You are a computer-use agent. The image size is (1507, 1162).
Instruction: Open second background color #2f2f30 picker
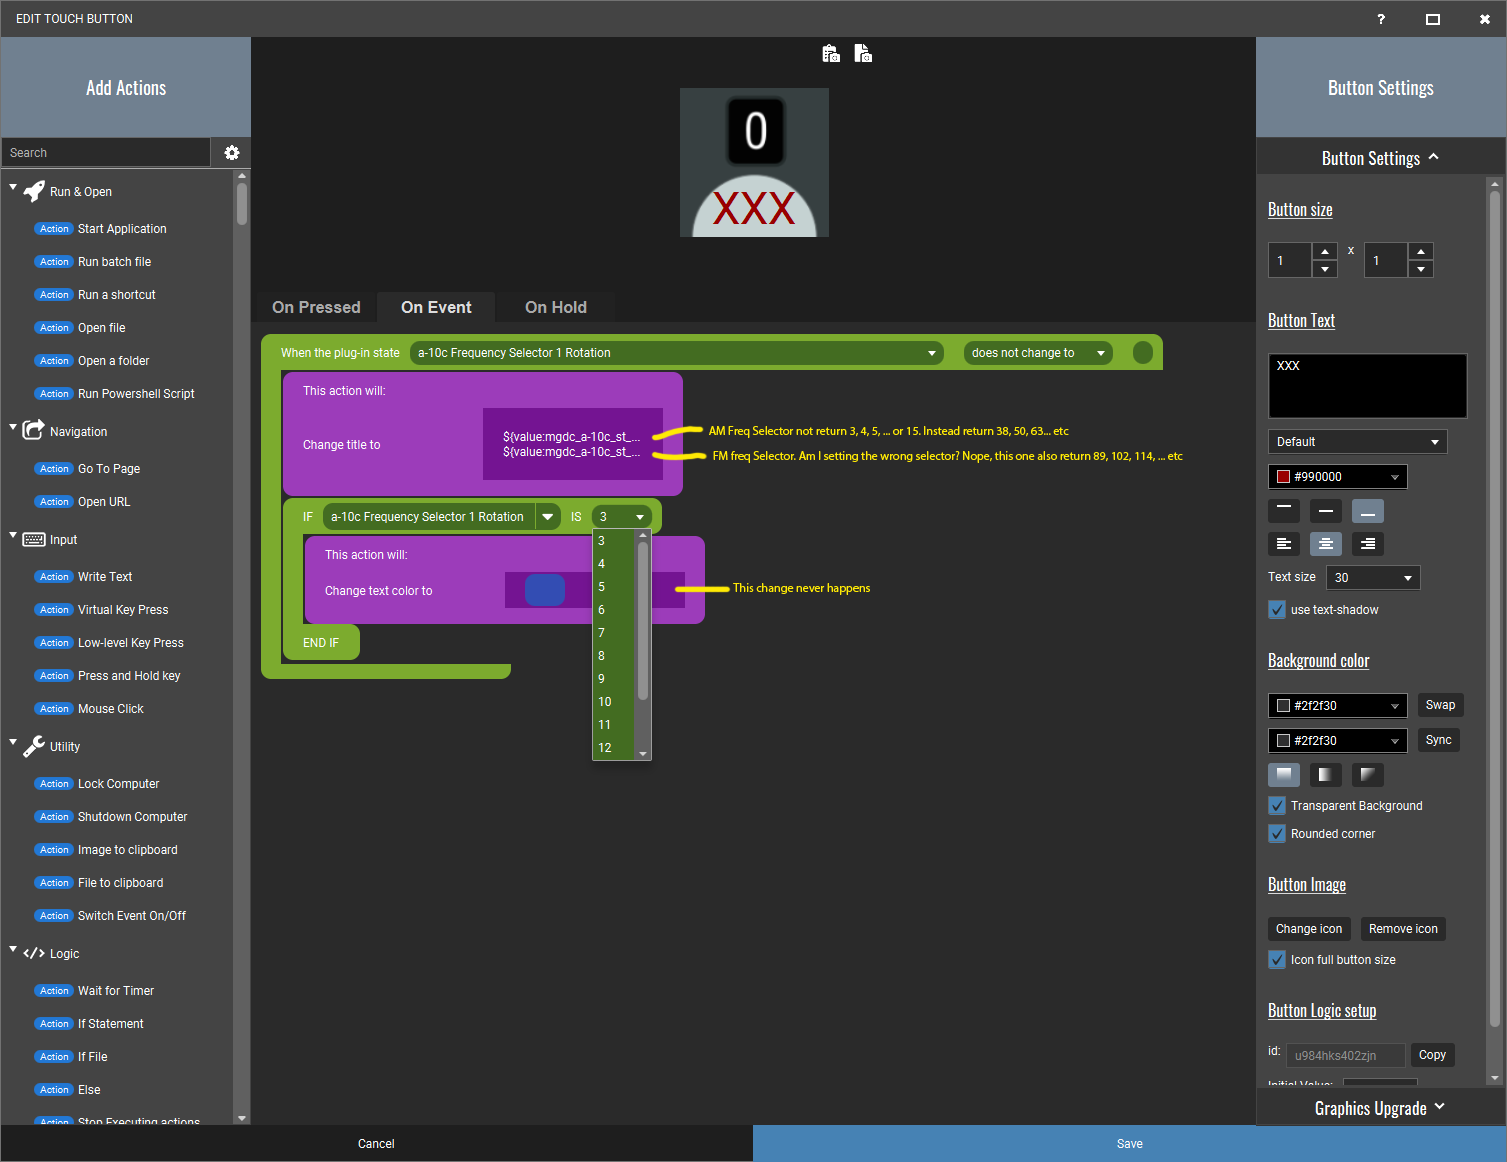(x=1337, y=741)
